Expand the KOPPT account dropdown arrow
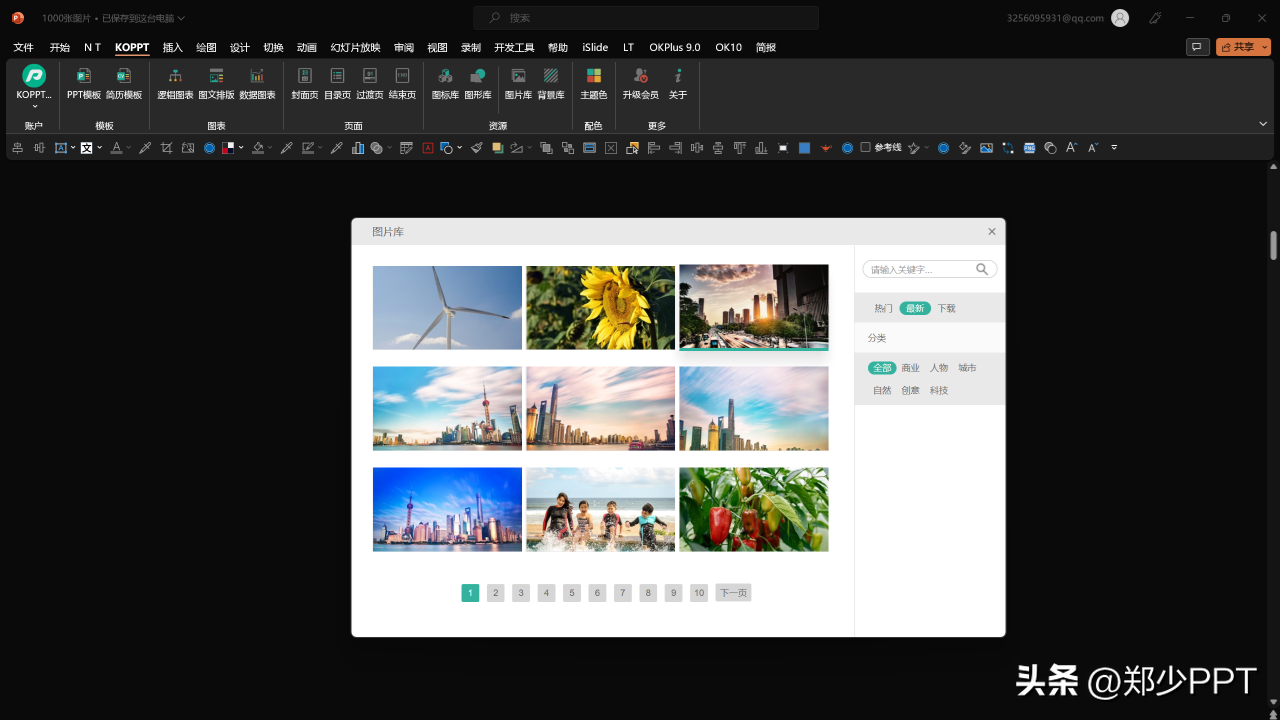Viewport: 1280px width, 720px height. pos(34,105)
